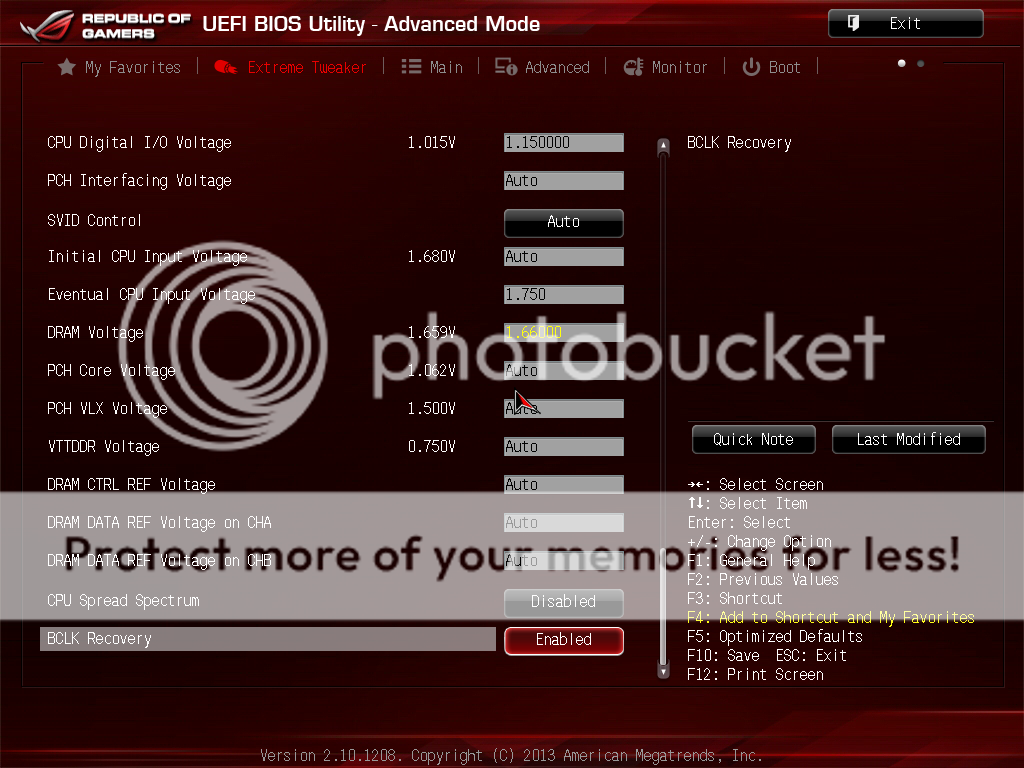Click the scrollbar down arrow
Viewport: 1024px width, 768px height.
click(x=662, y=672)
